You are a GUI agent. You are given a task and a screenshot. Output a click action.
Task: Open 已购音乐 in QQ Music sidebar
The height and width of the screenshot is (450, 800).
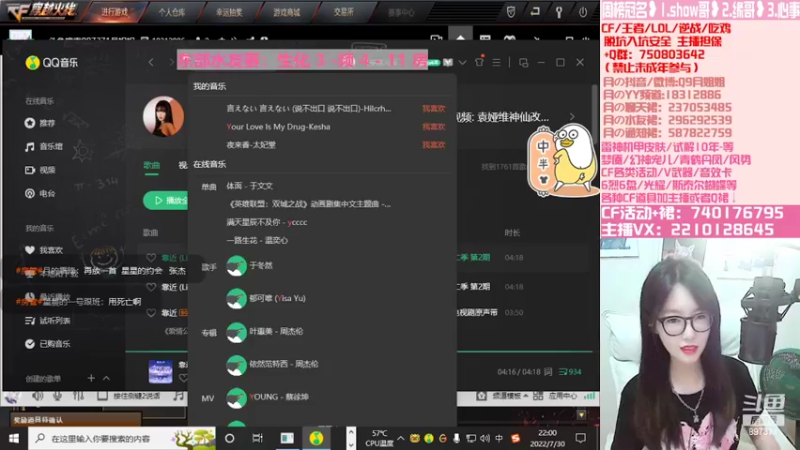(x=47, y=344)
